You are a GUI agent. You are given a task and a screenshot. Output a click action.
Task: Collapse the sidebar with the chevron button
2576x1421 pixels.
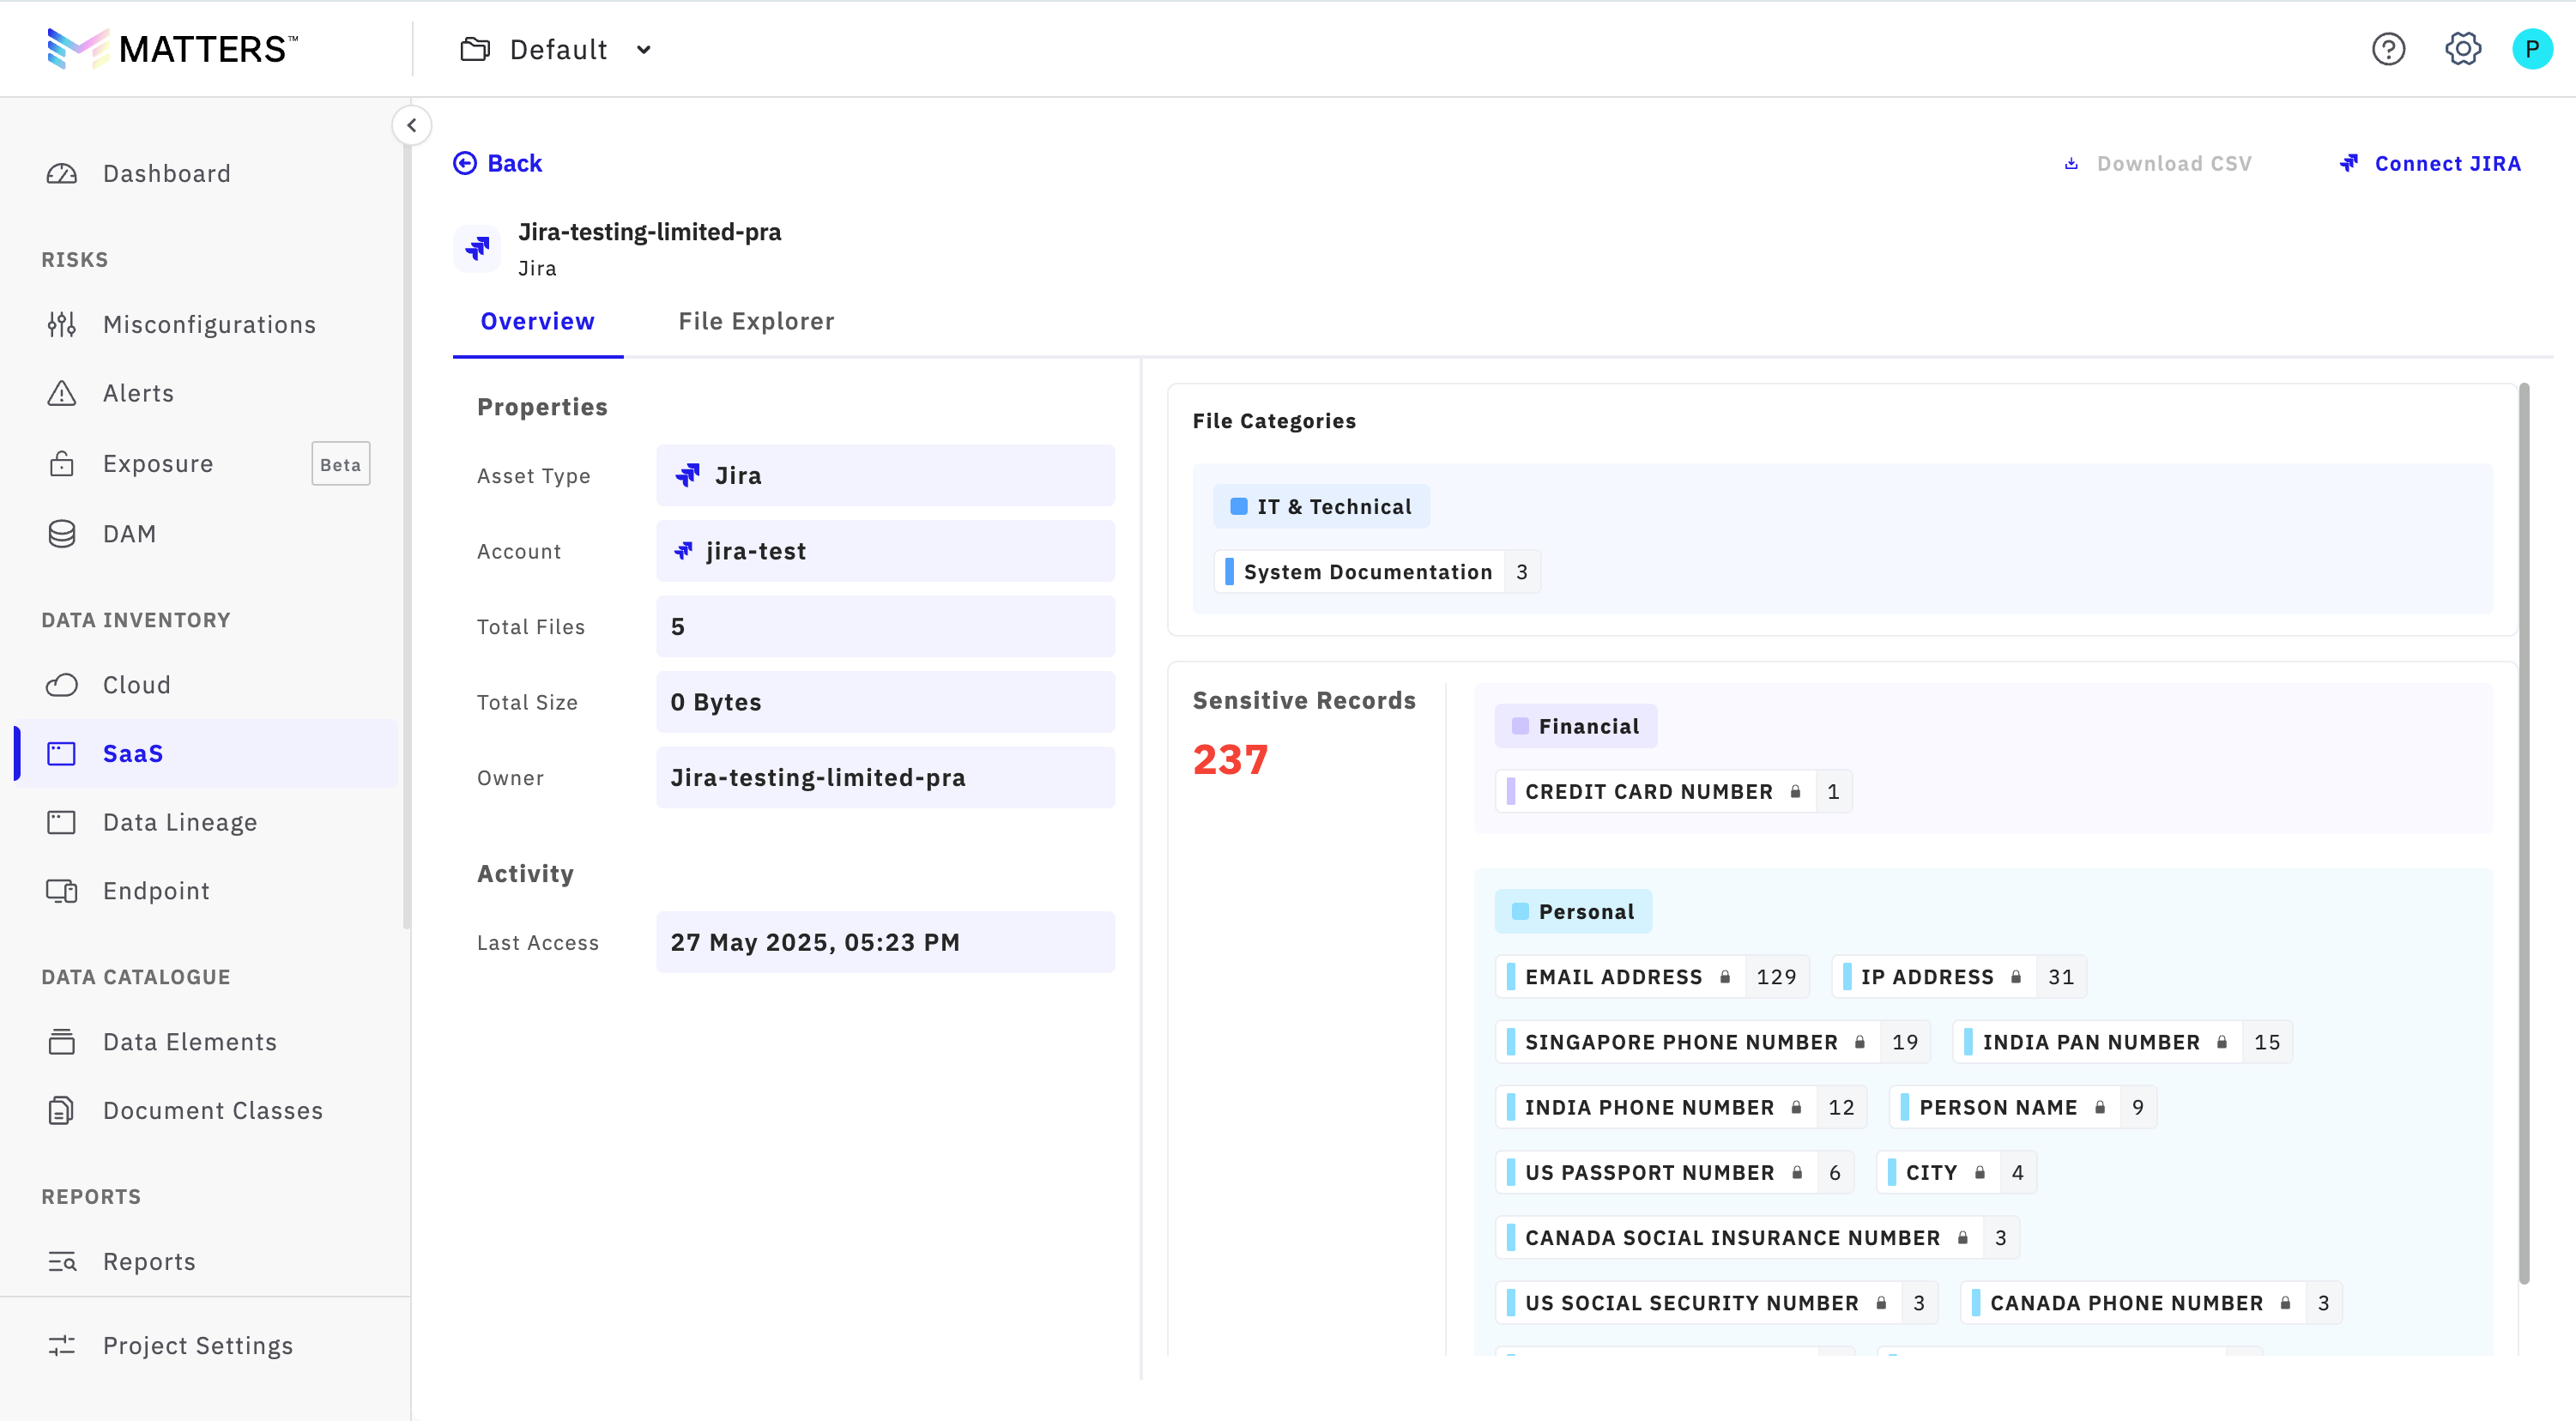pos(412,126)
